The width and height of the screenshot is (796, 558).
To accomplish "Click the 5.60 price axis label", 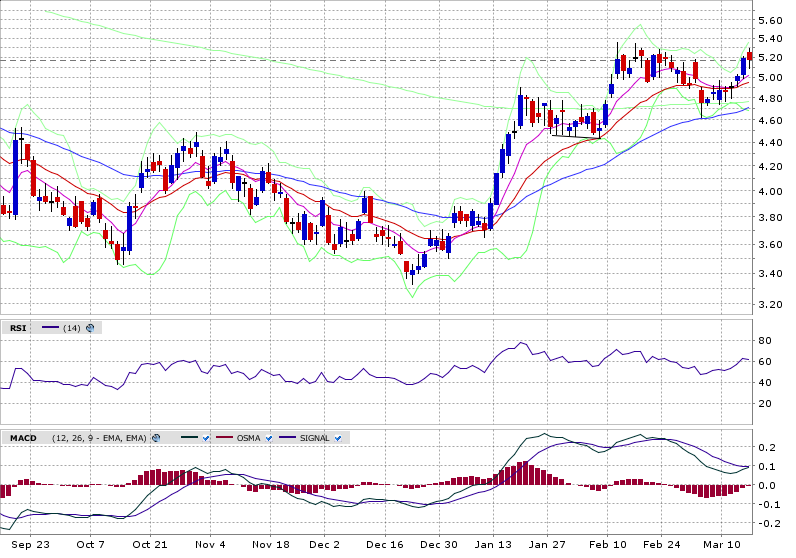I will tap(770, 20).
